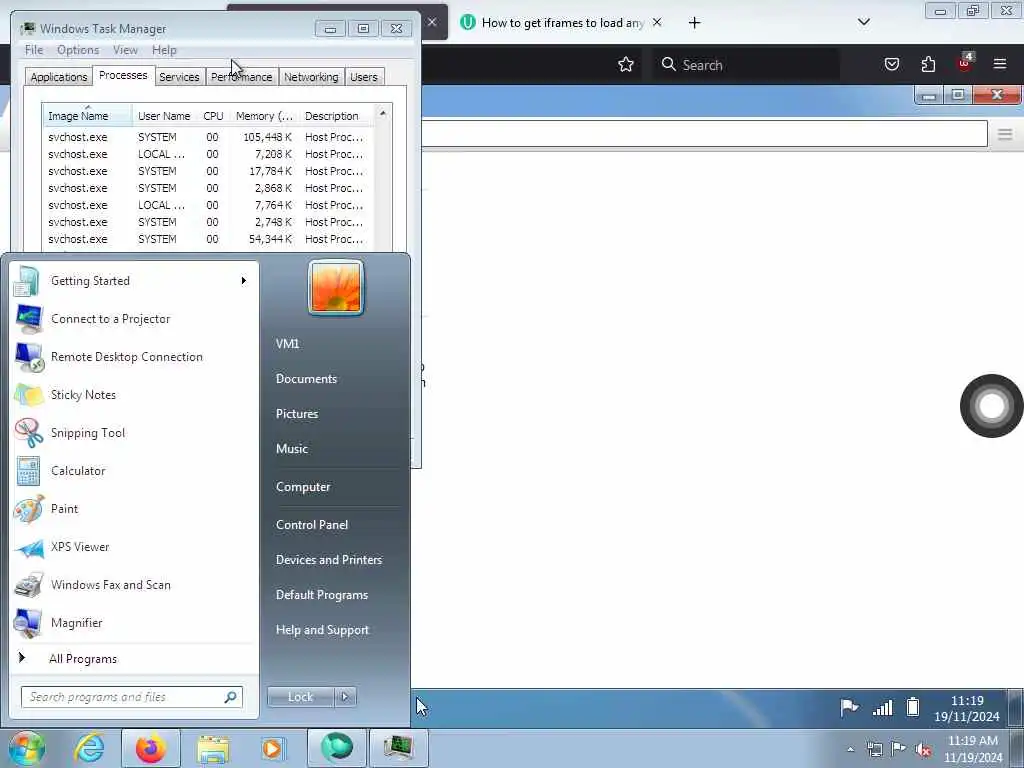
Task: Select svchost.exe row using 105,448 K
Action: 208,137
